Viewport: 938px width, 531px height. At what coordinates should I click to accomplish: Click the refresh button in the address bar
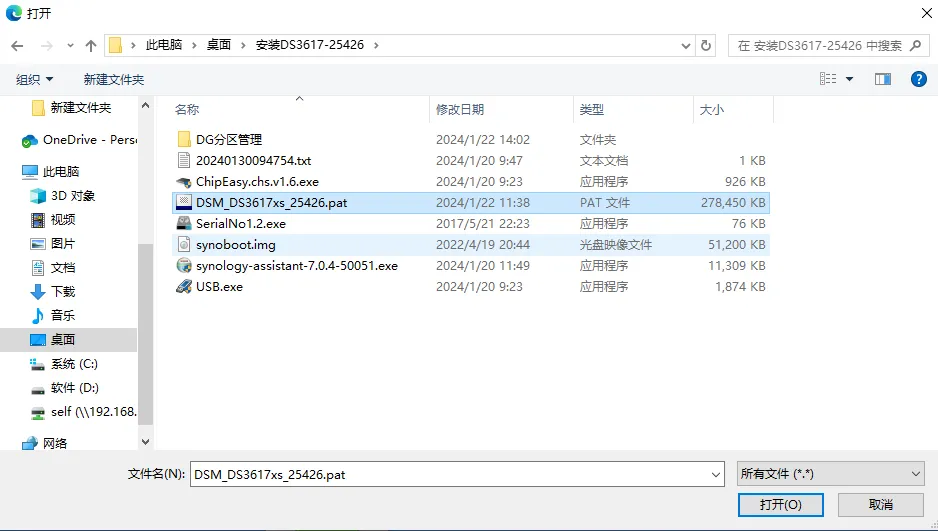706,45
